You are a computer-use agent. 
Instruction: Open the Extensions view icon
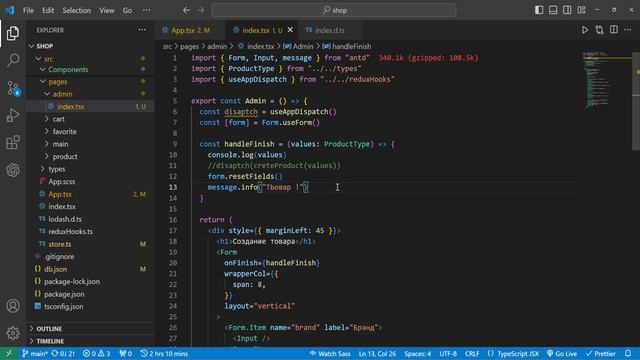[13, 142]
